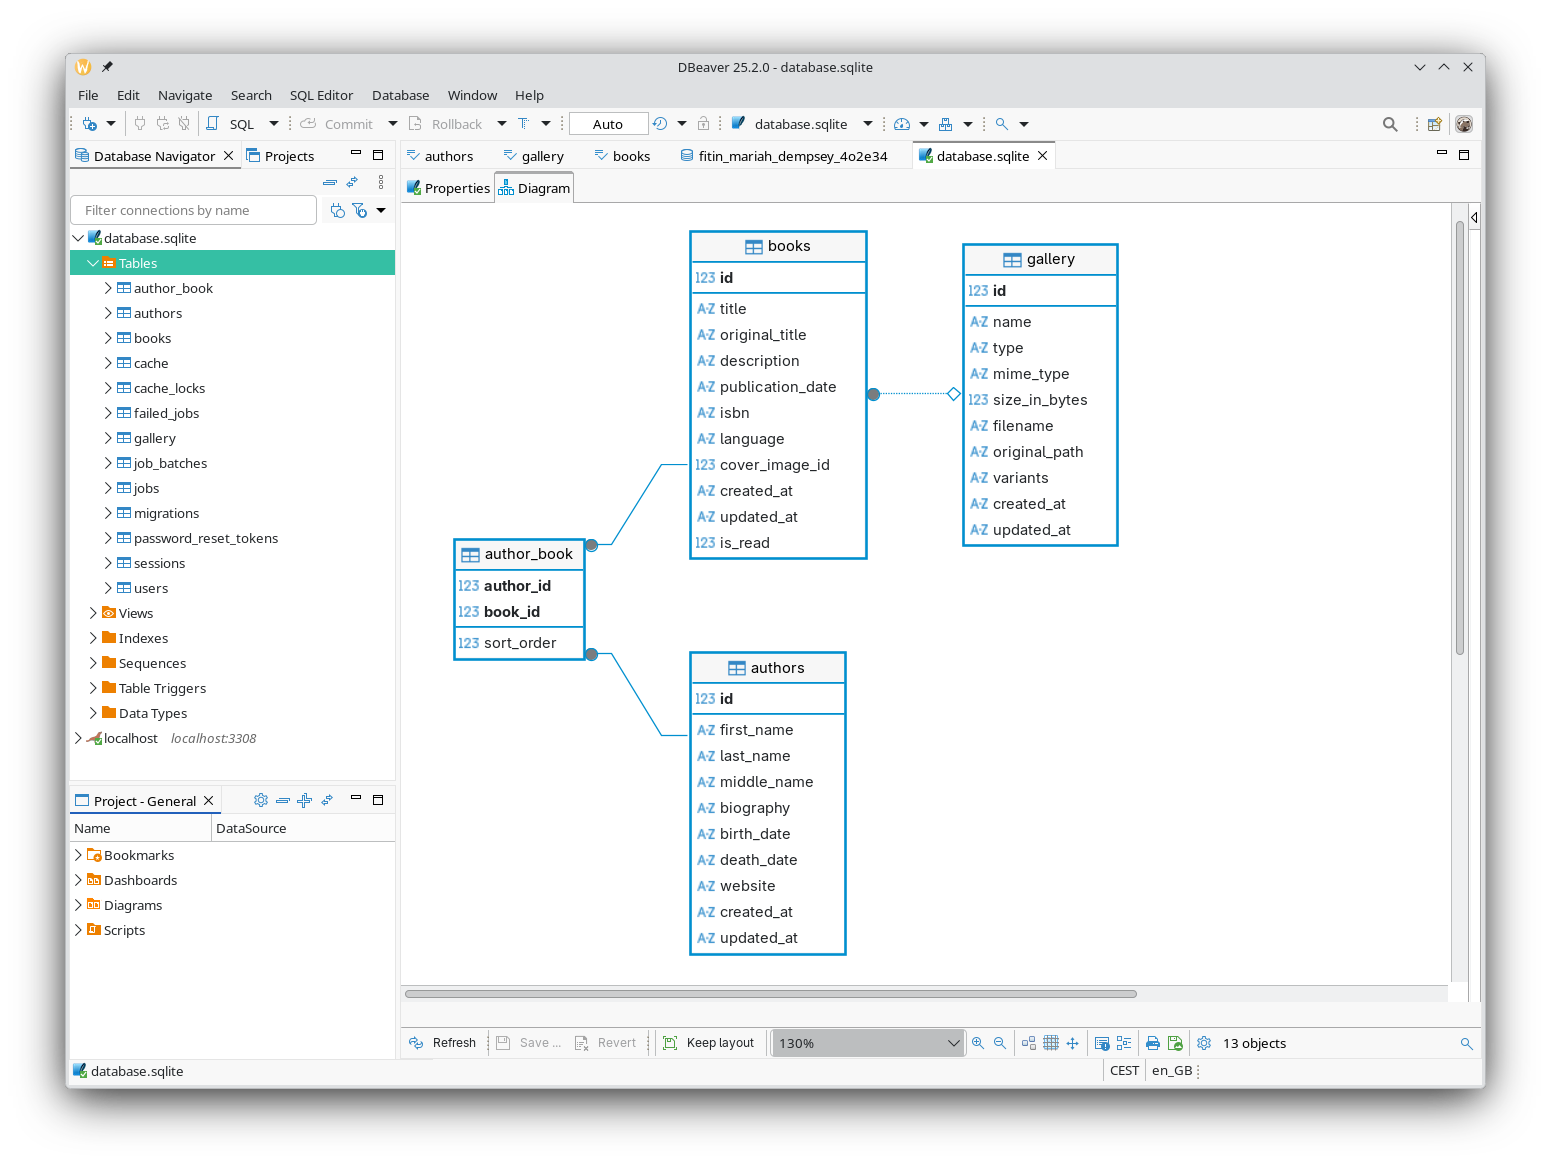The height and width of the screenshot is (1166, 1551).
Task: Toggle Keep layout option
Action: pos(709,1043)
